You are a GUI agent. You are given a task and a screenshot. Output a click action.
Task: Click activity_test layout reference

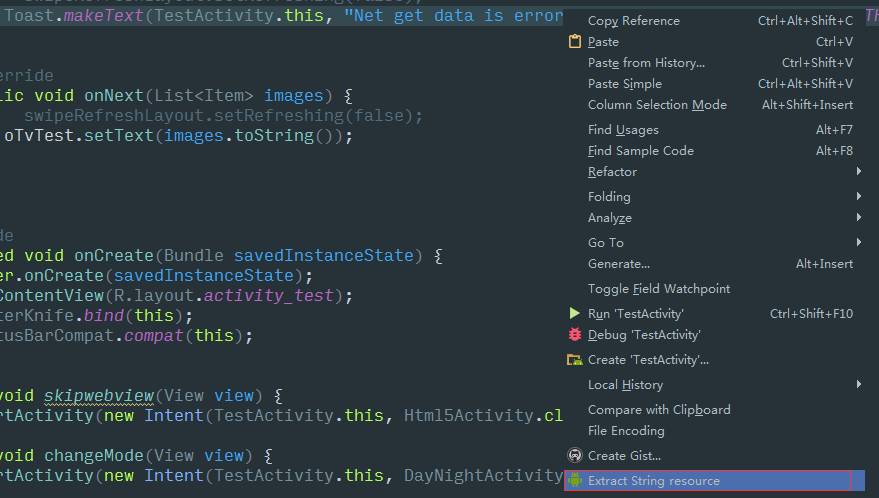(269, 296)
